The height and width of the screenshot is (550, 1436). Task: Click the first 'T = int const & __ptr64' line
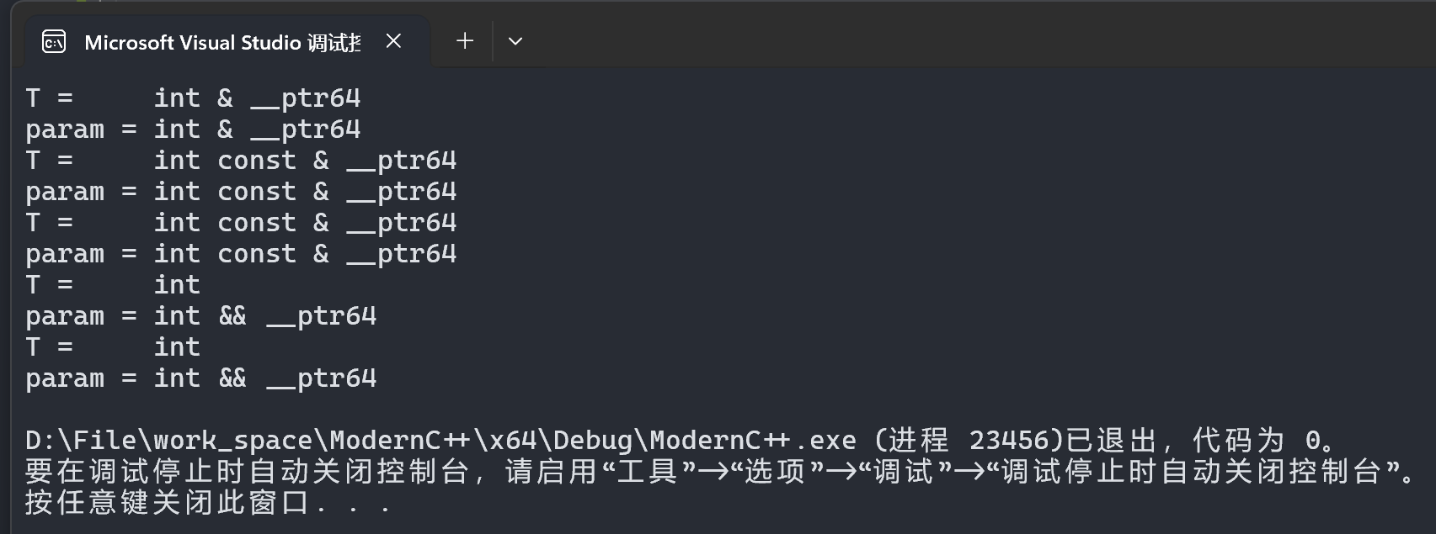point(241,160)
